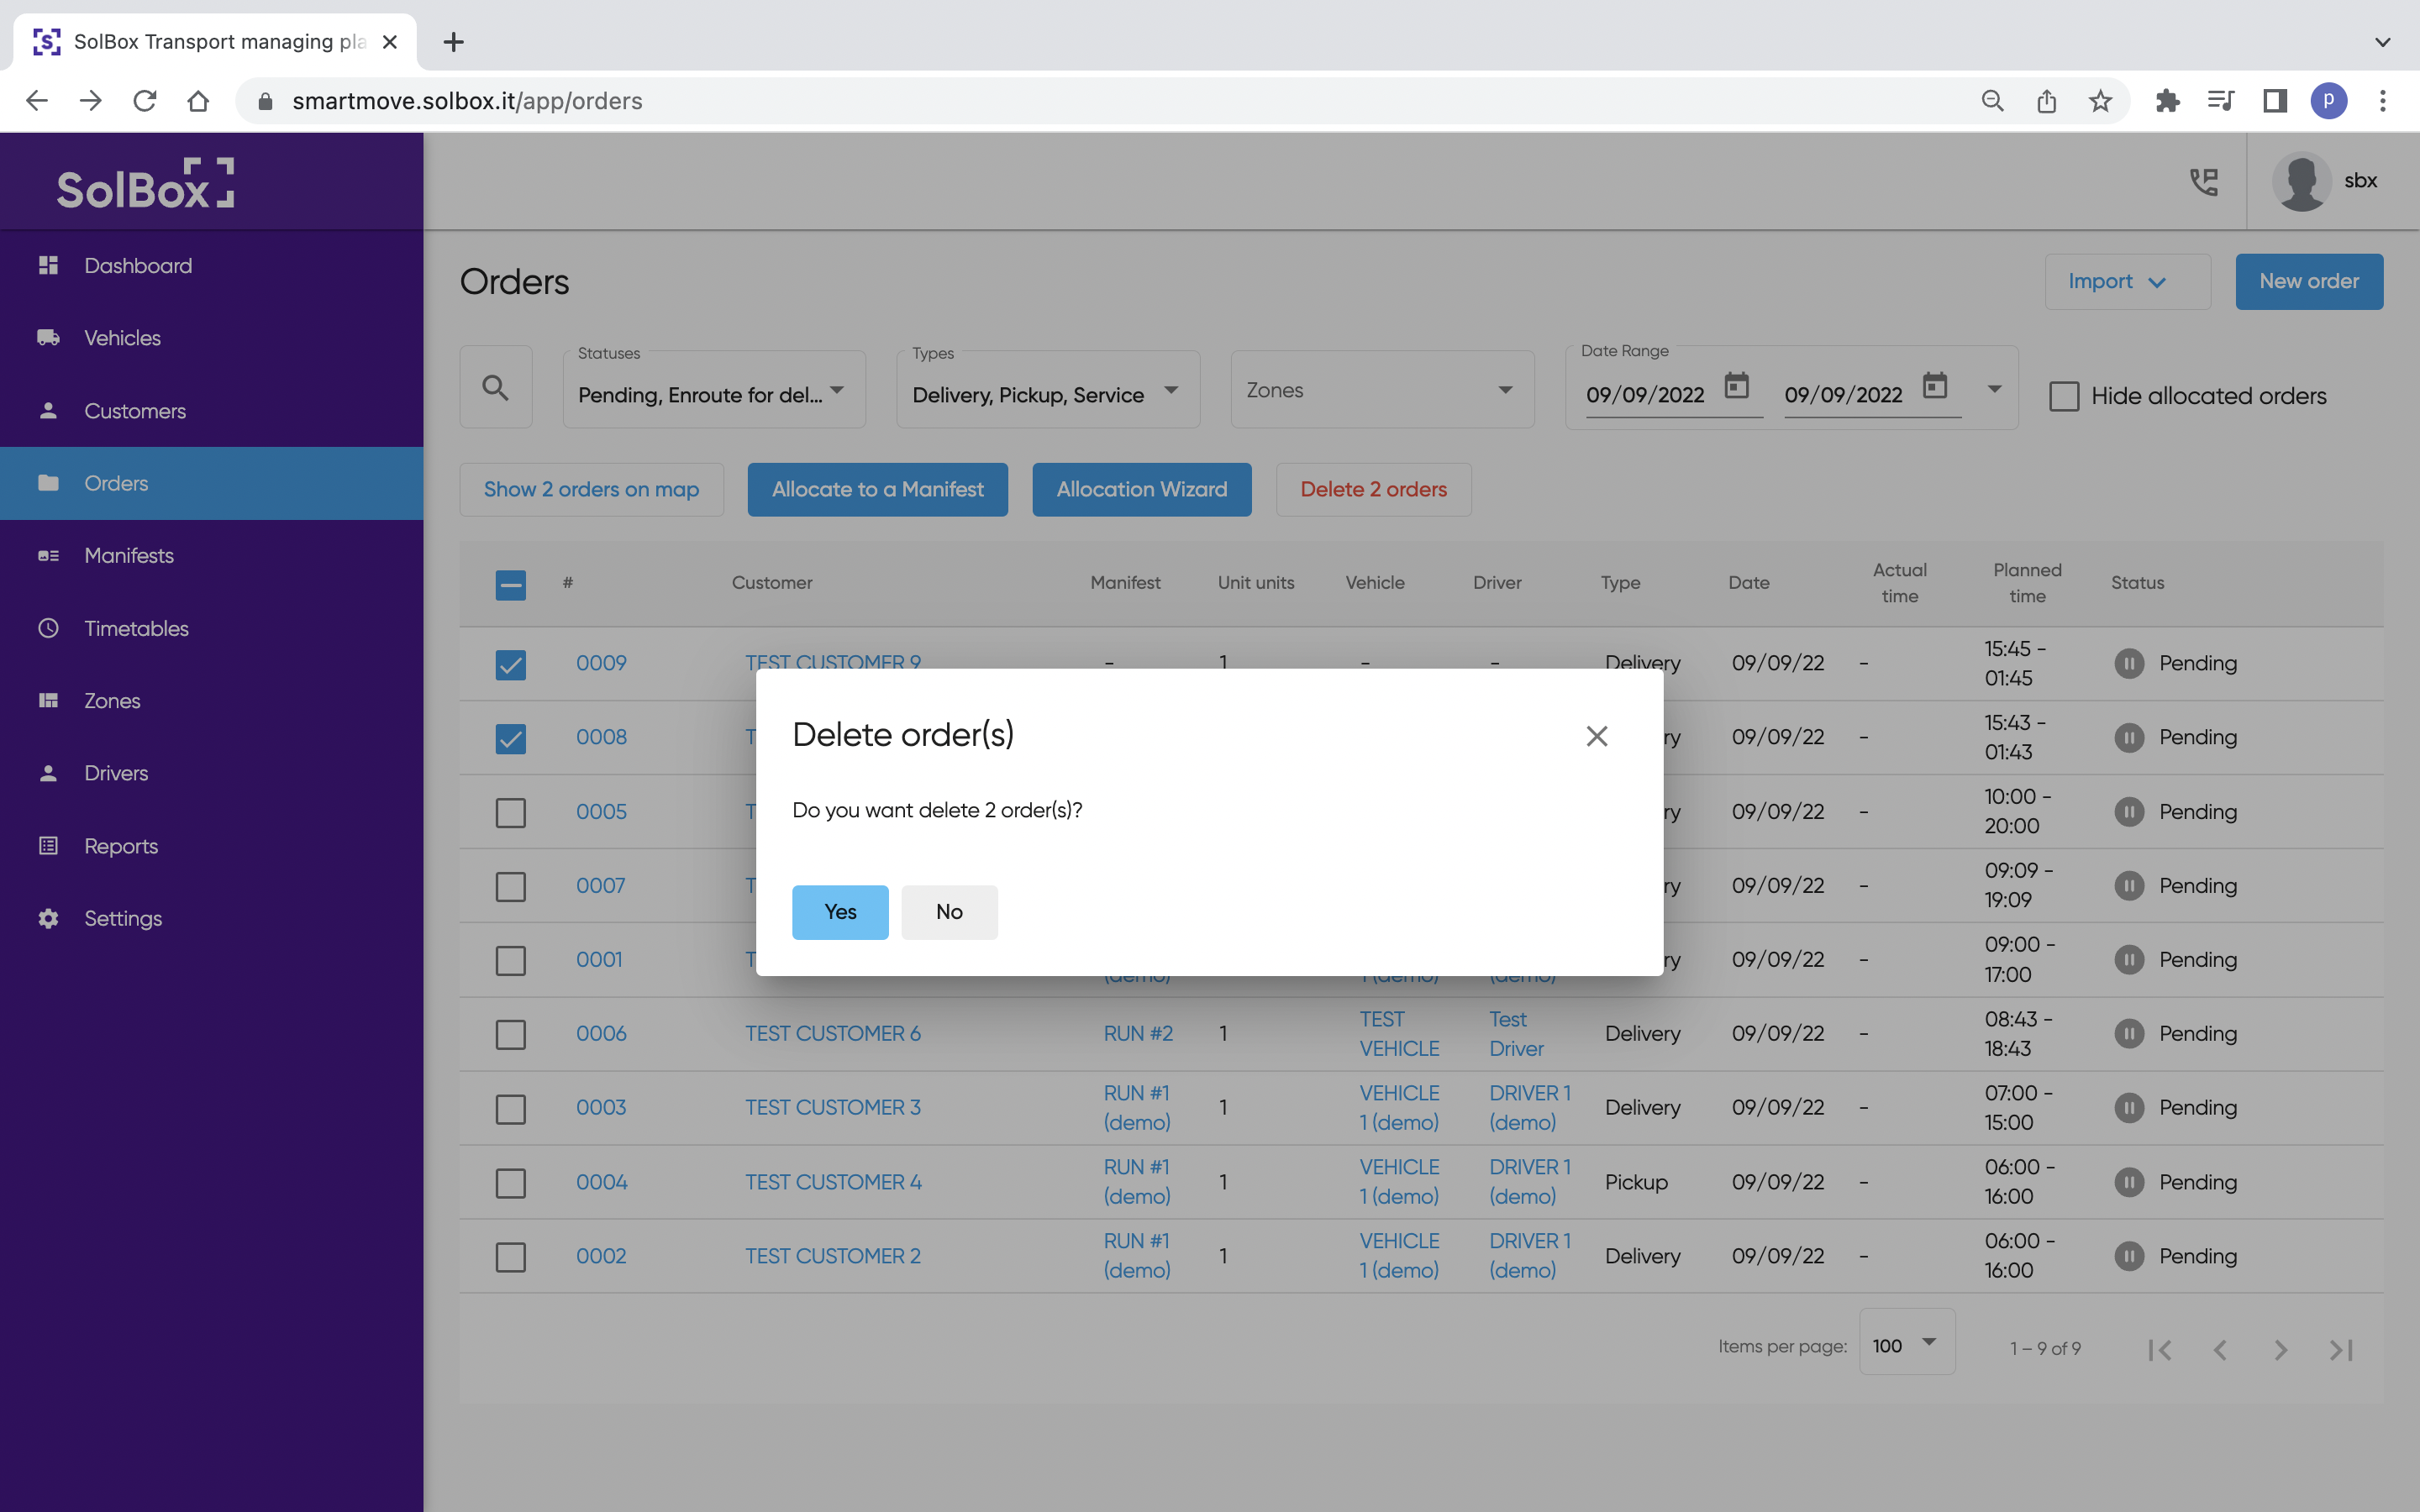2420x1512 pixels.
Task: Click the orders search magnifier icon
Action: [x=496, y=388]
